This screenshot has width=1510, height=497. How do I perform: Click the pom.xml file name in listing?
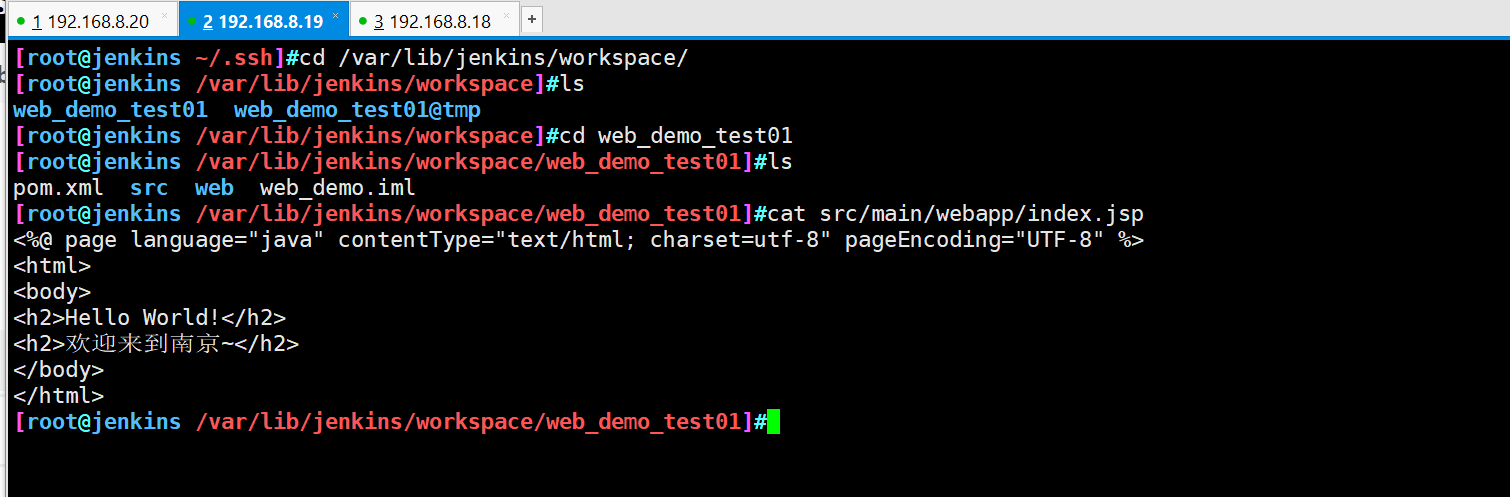(x=58, y=188)
